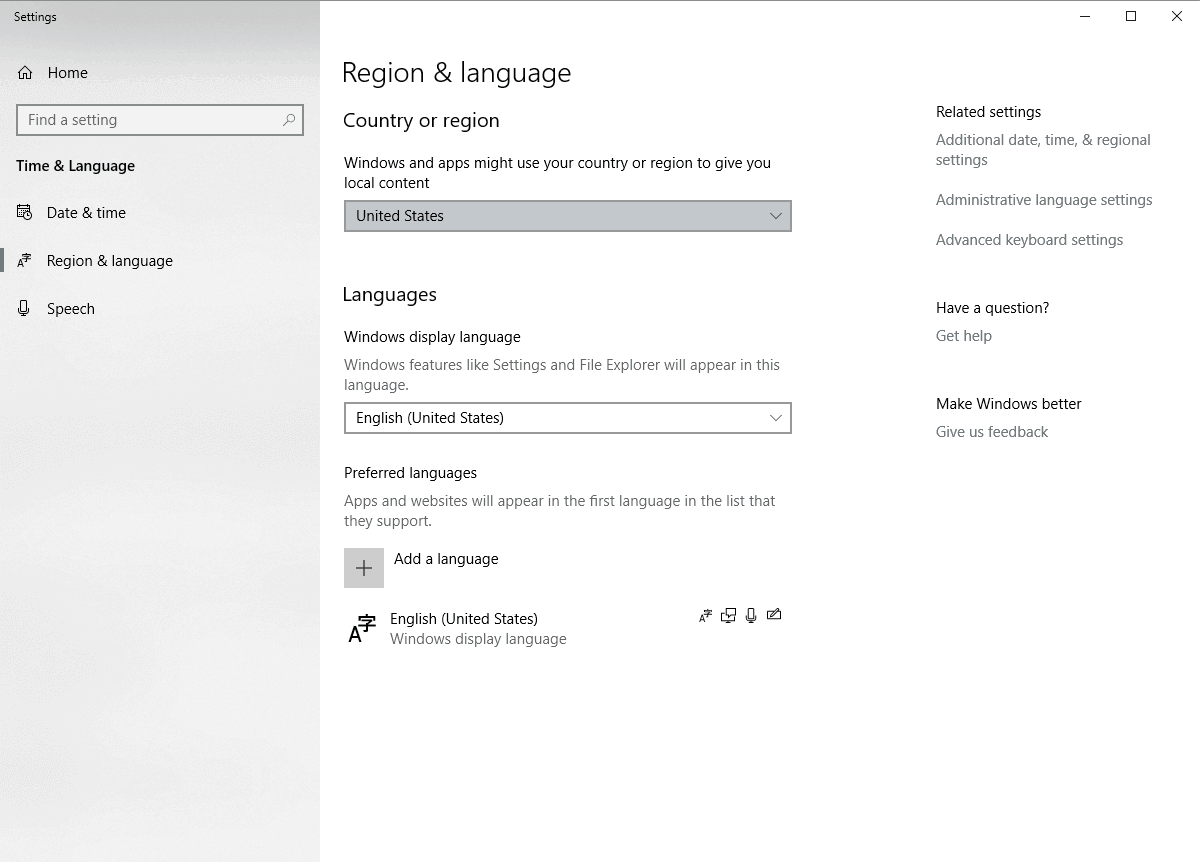Open the United States country dropdown
Screen dimensions: 1200x862
(568, 216)
